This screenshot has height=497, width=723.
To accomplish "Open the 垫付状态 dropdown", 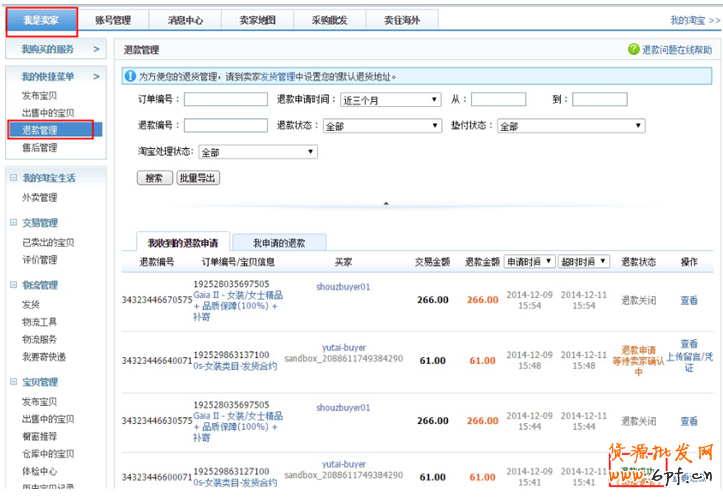I will point(570,126).
